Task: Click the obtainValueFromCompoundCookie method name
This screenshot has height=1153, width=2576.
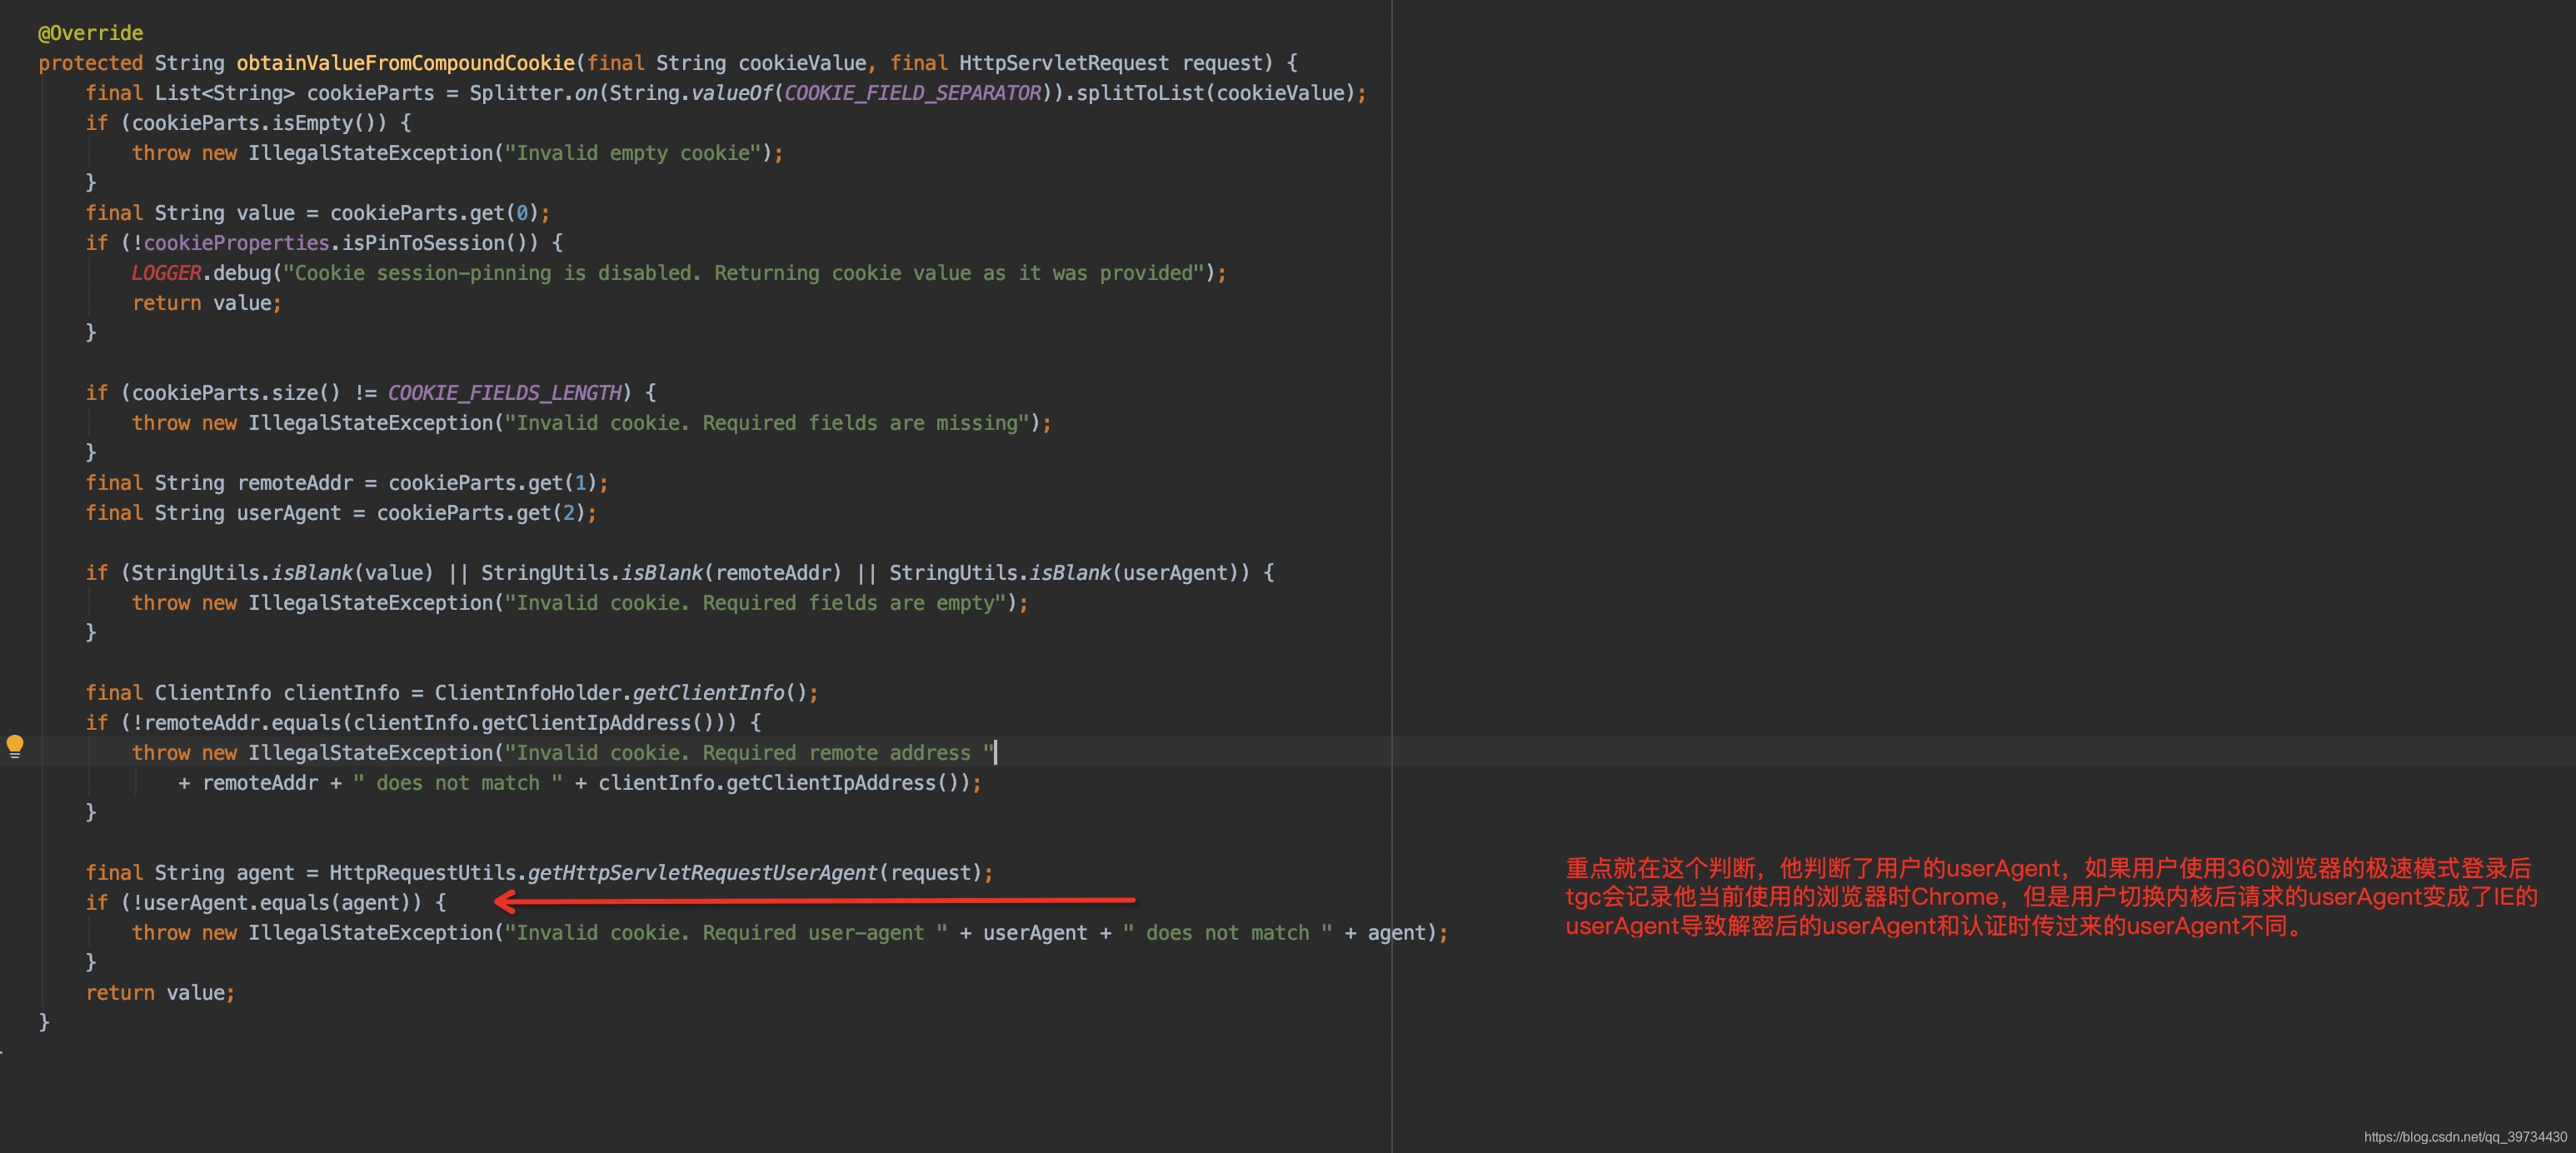Action: click(x=405, y=63)
